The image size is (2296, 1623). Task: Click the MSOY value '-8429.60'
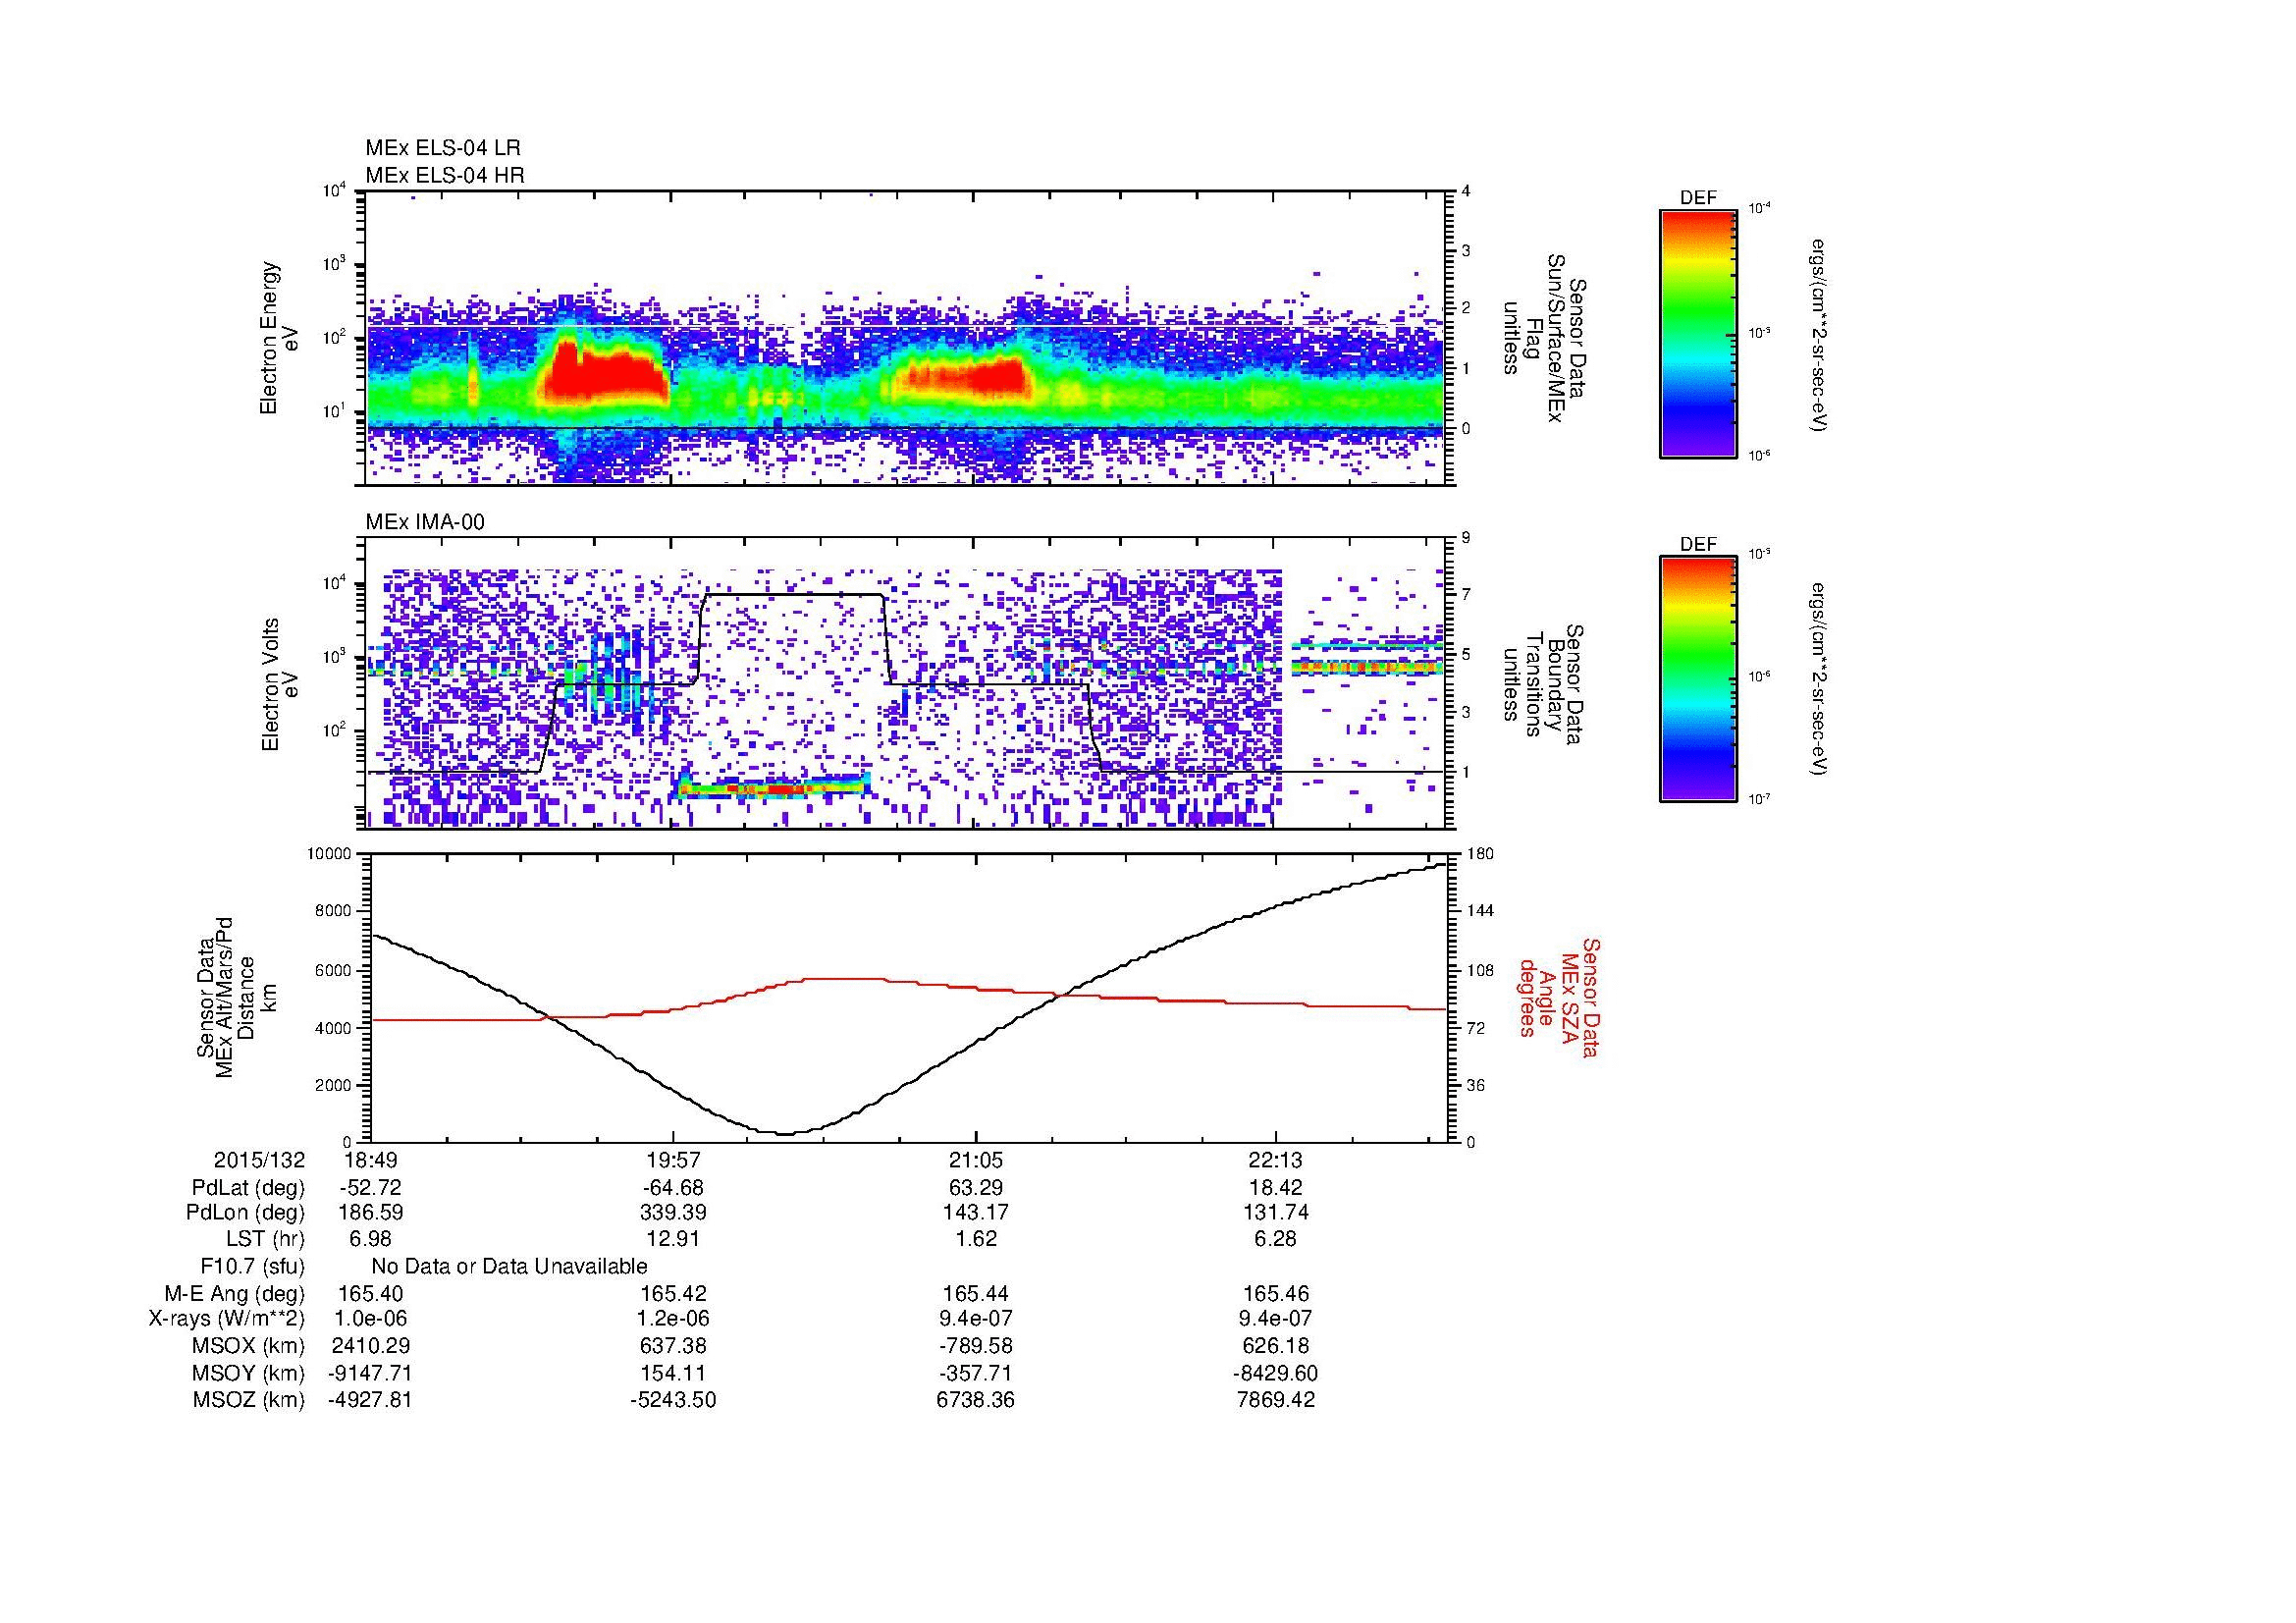coord(1276,1373)
